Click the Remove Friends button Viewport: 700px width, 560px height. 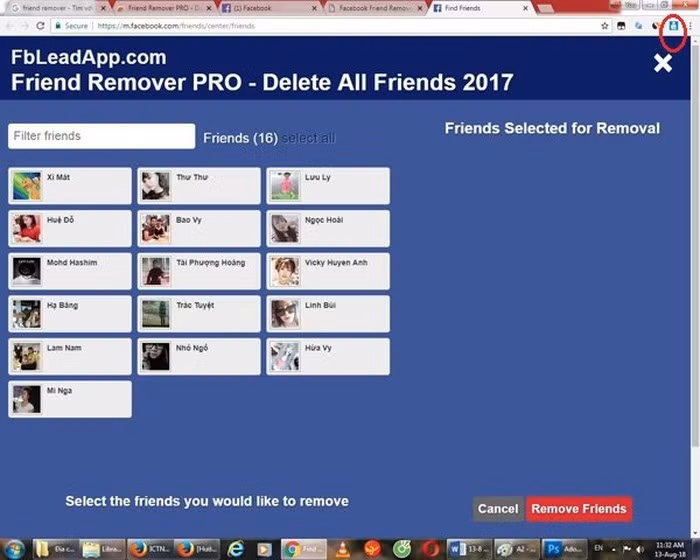(578, 509)
